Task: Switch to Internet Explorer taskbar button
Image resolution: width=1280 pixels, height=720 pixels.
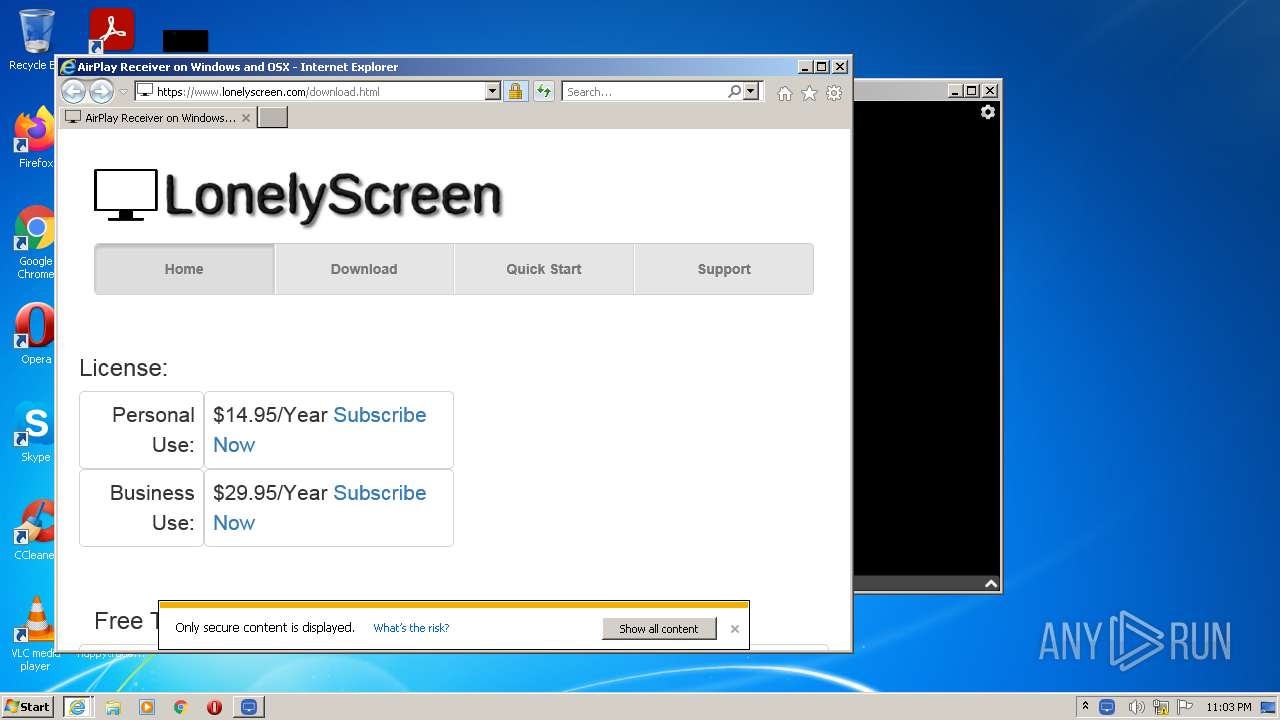Action: point(77,706)
